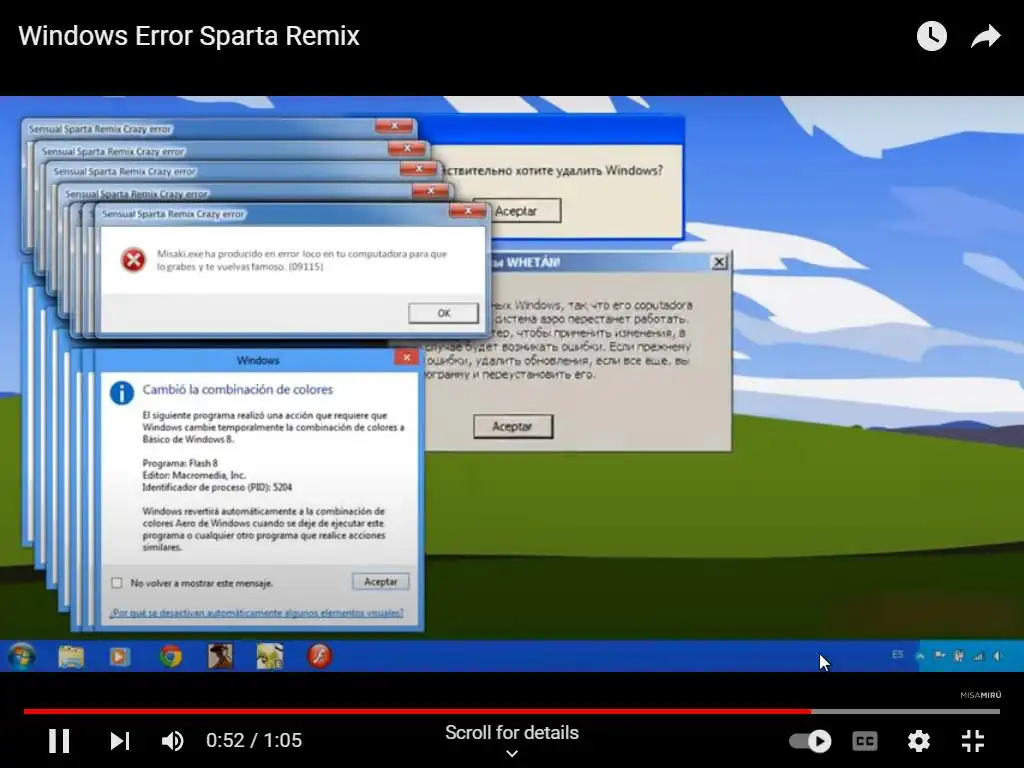
Task: Tick 'No volver a mostrar este mensaje' checkbox
Action: click(x=117, y=583)
